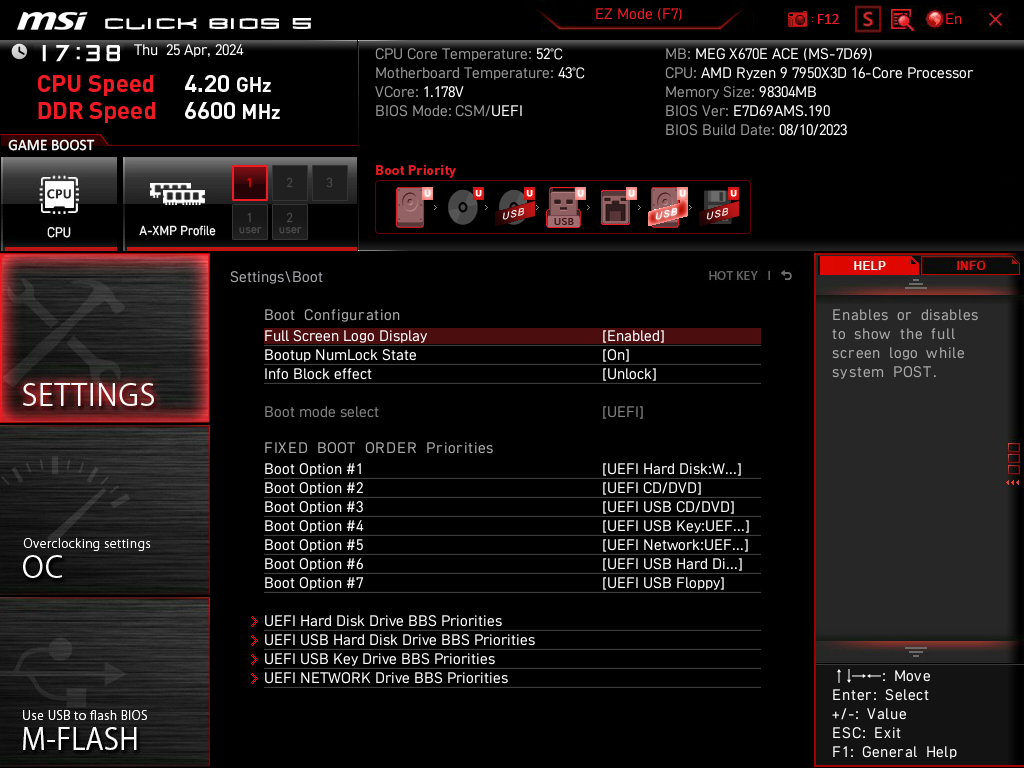Enable A-XMP profile 2

289,183
